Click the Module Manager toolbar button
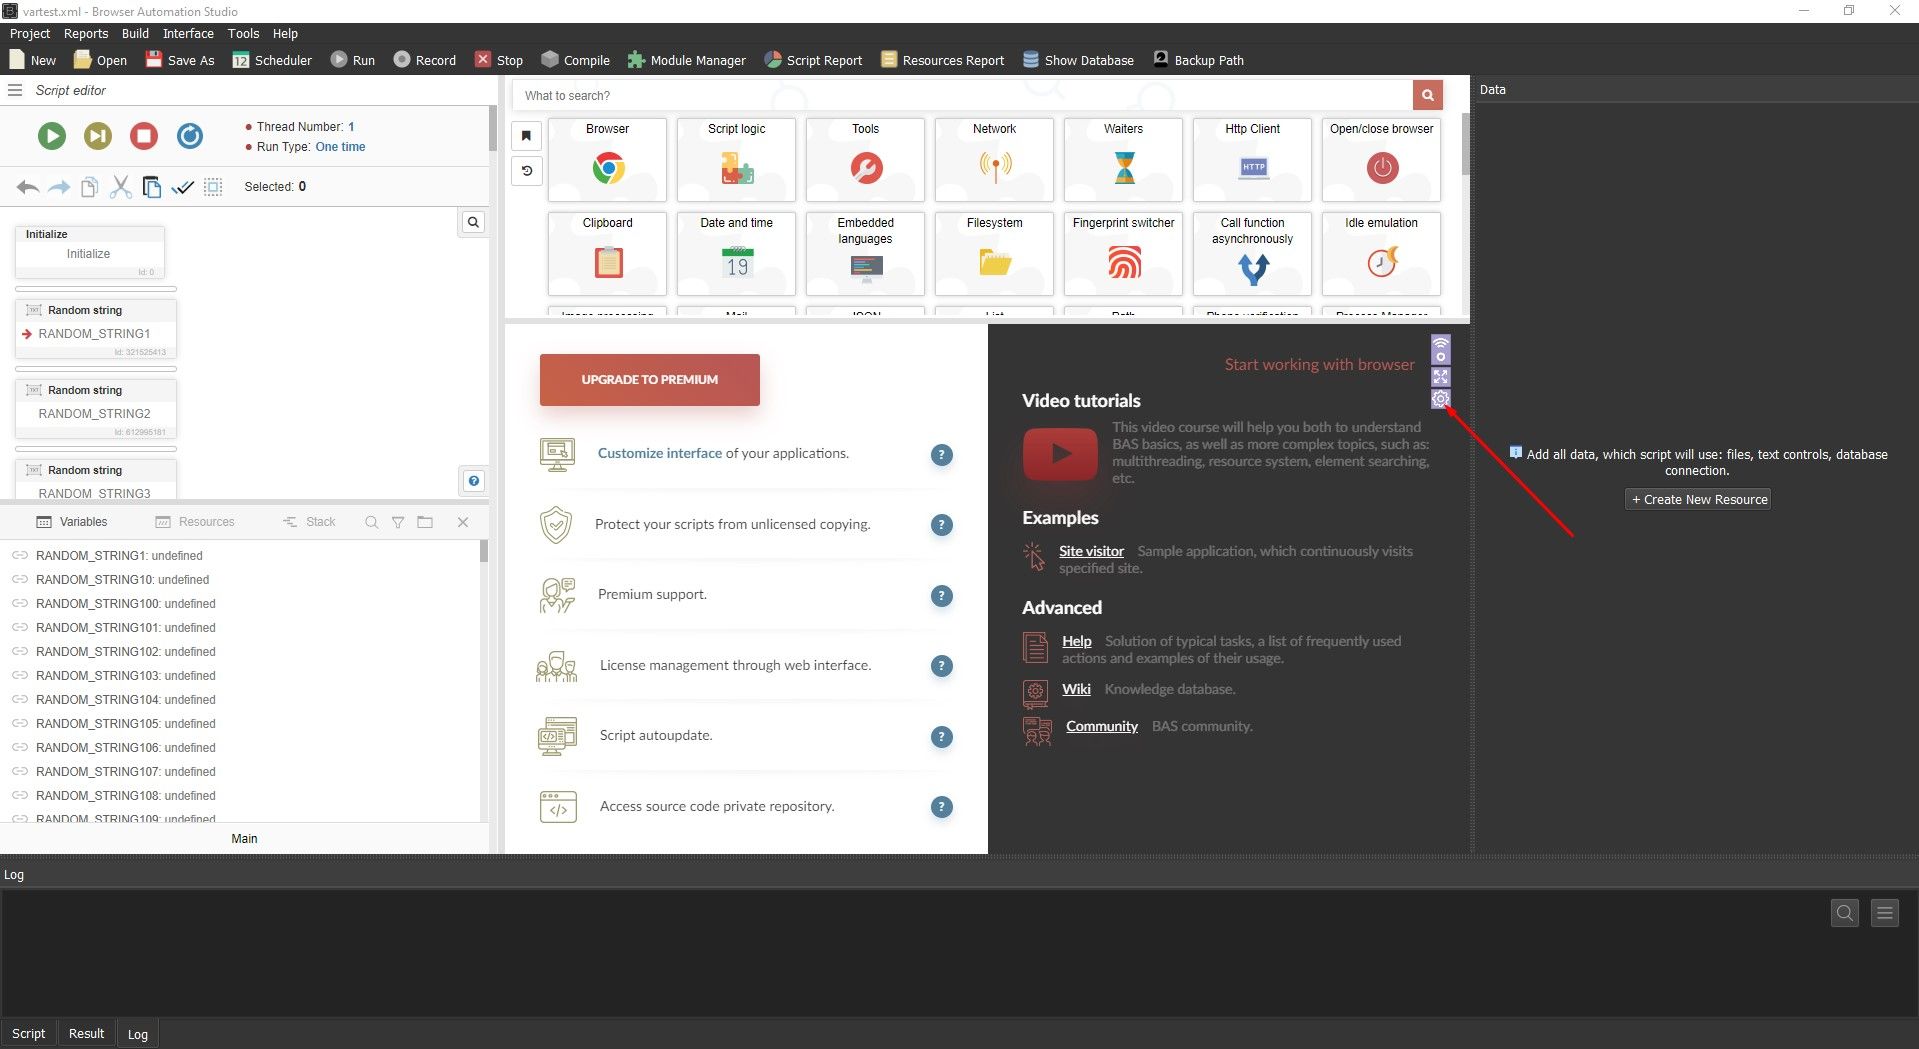1919x1049 pixels. click(686, 60)
